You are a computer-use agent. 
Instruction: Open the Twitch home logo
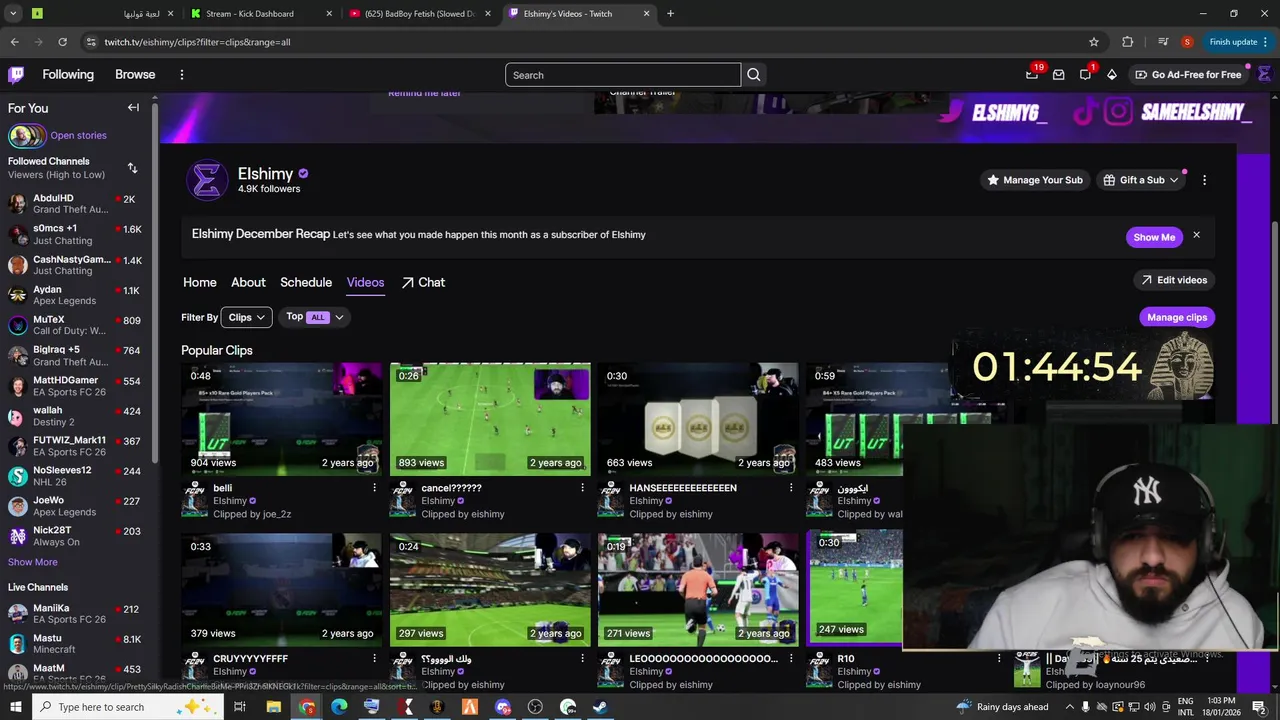pos(16,75)
